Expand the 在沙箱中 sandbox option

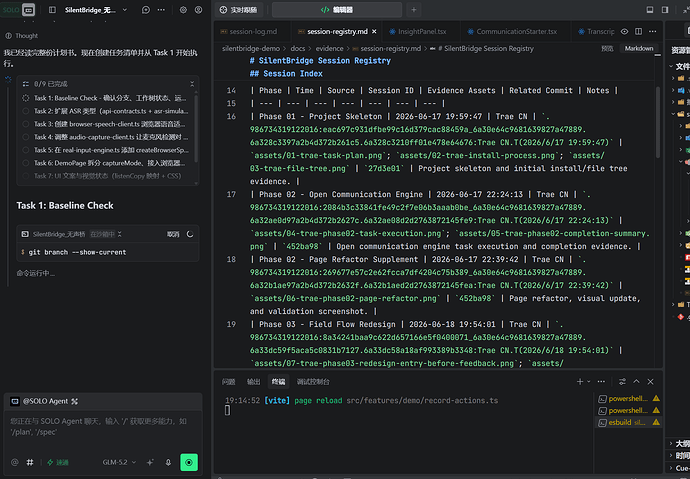[106, 234]
